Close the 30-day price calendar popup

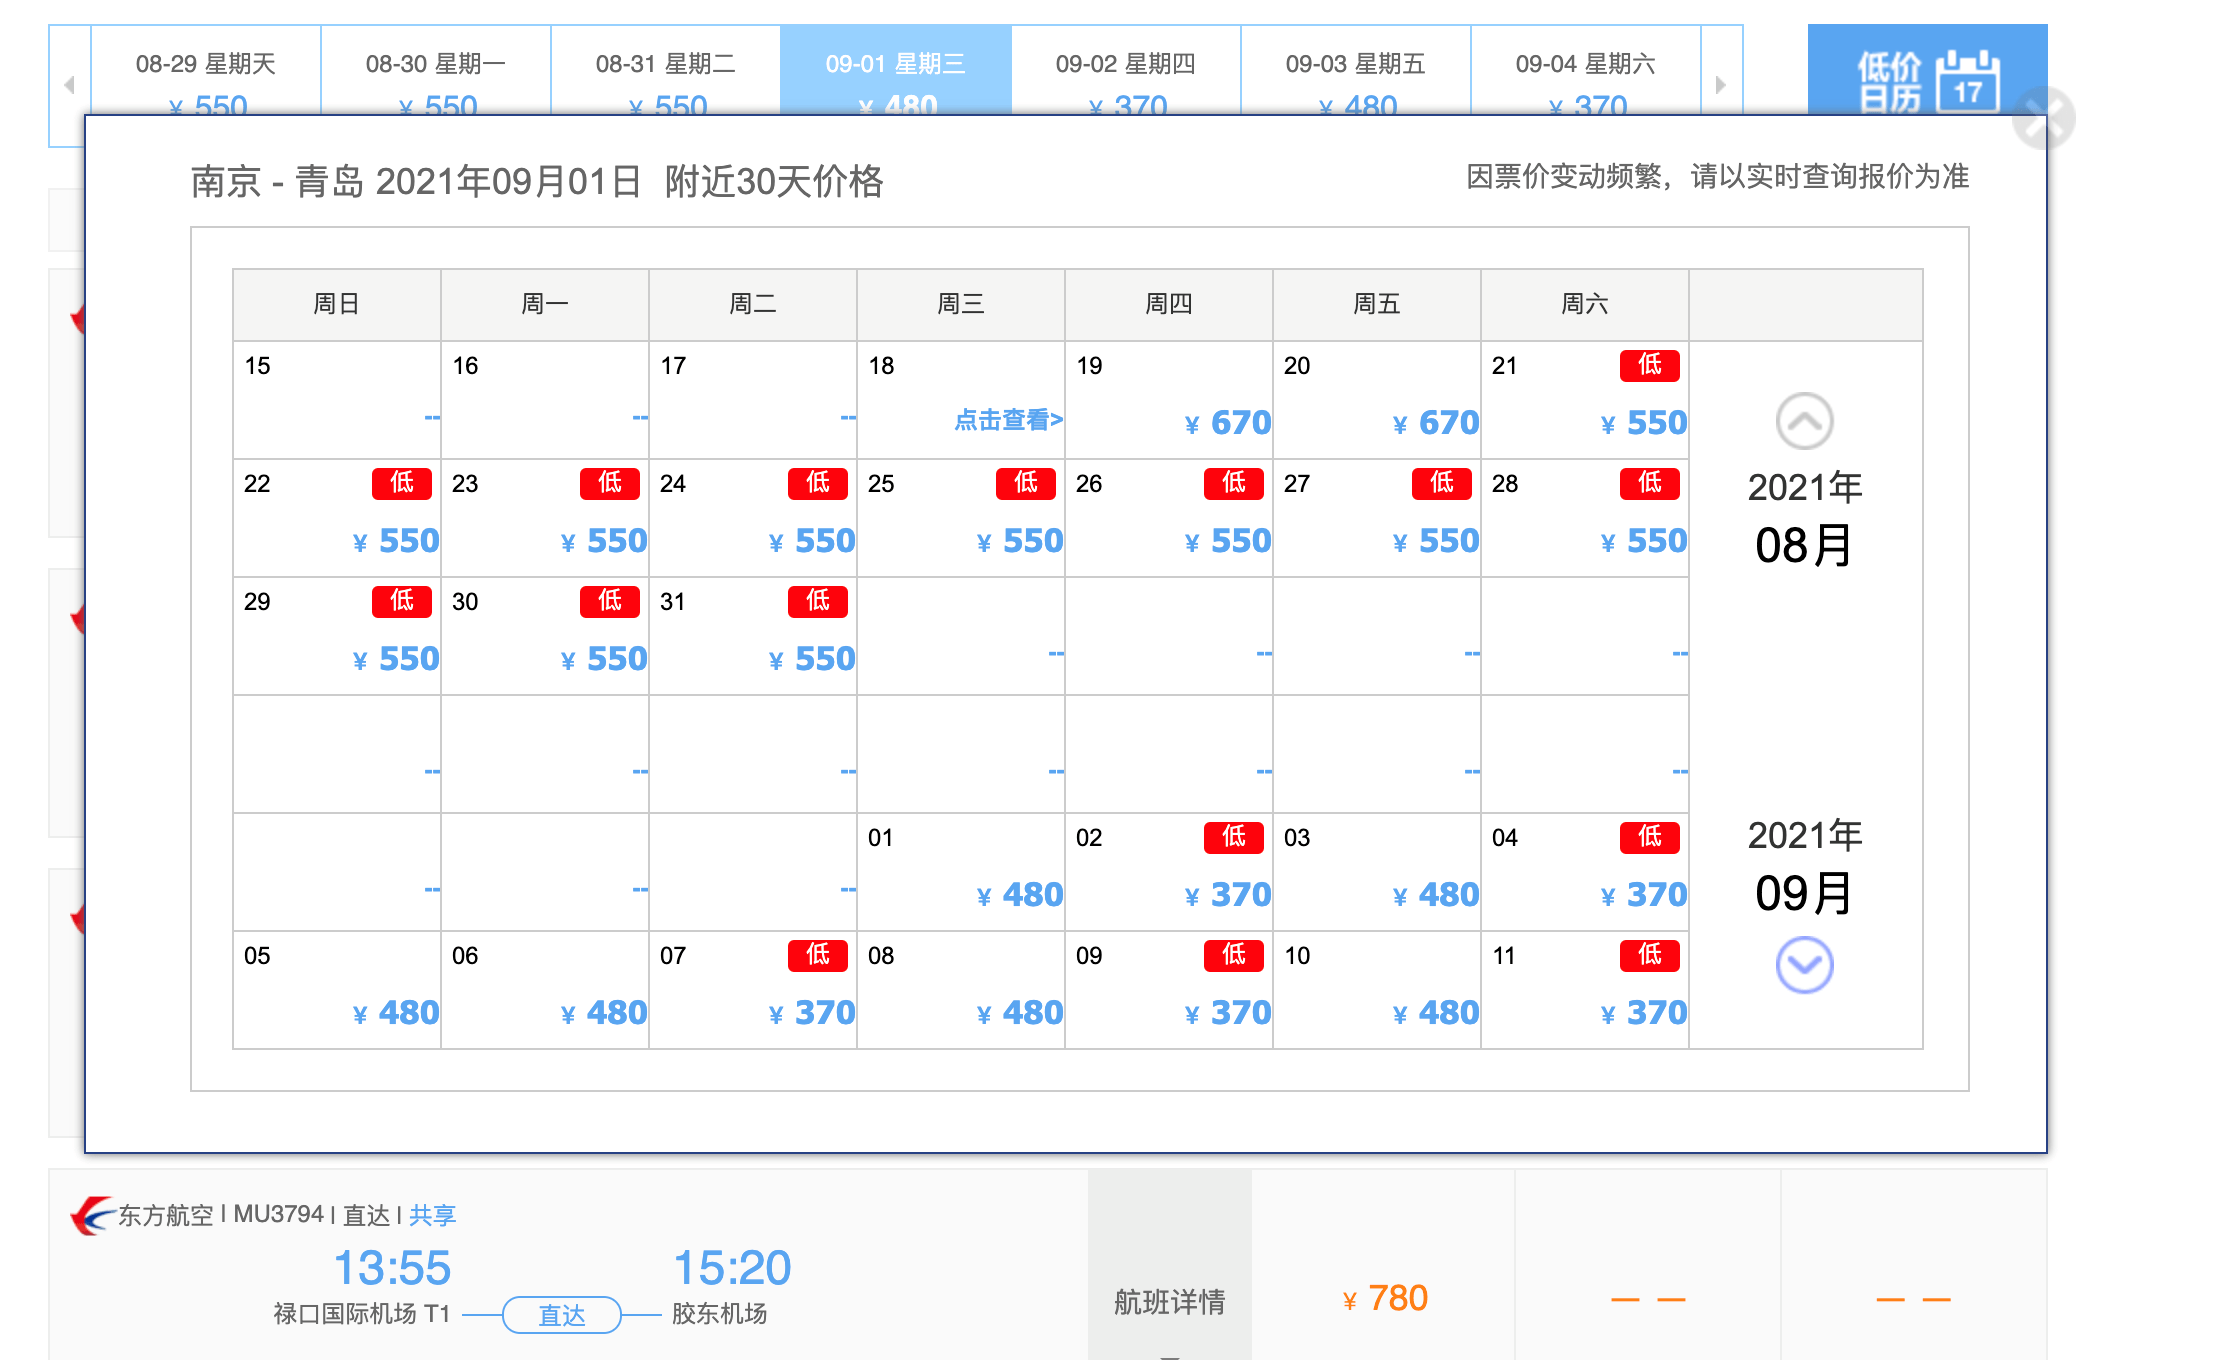(x=2044, y=118)
